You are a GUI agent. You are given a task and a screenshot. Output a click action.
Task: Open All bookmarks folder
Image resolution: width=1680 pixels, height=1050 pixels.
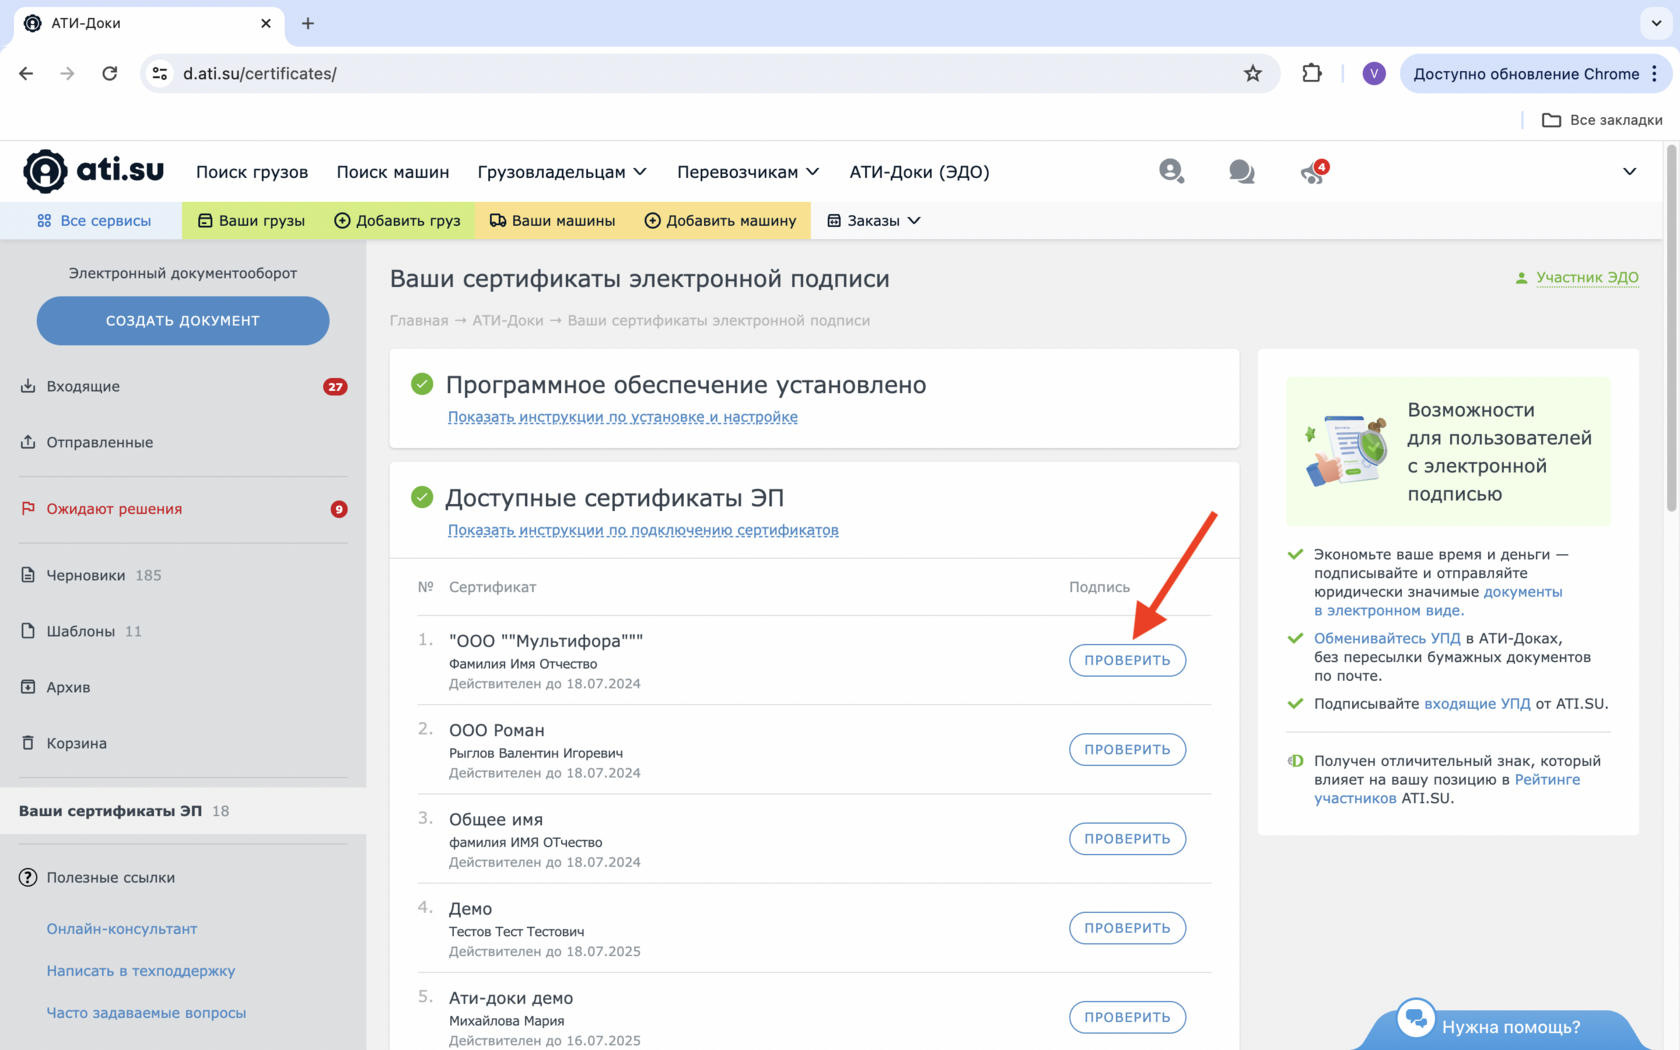coord(1602,120)
